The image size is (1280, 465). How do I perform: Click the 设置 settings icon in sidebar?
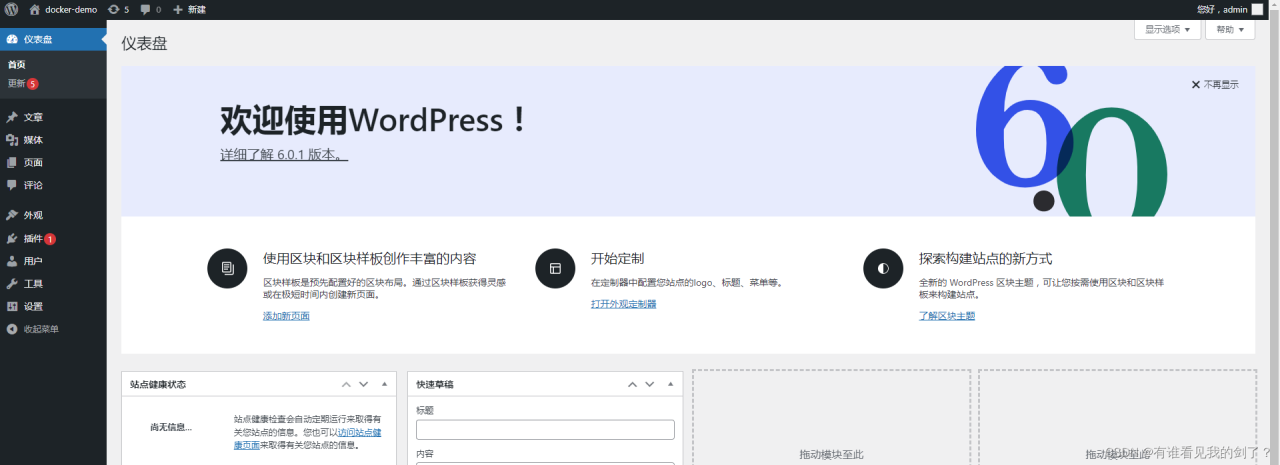[12, 306]
